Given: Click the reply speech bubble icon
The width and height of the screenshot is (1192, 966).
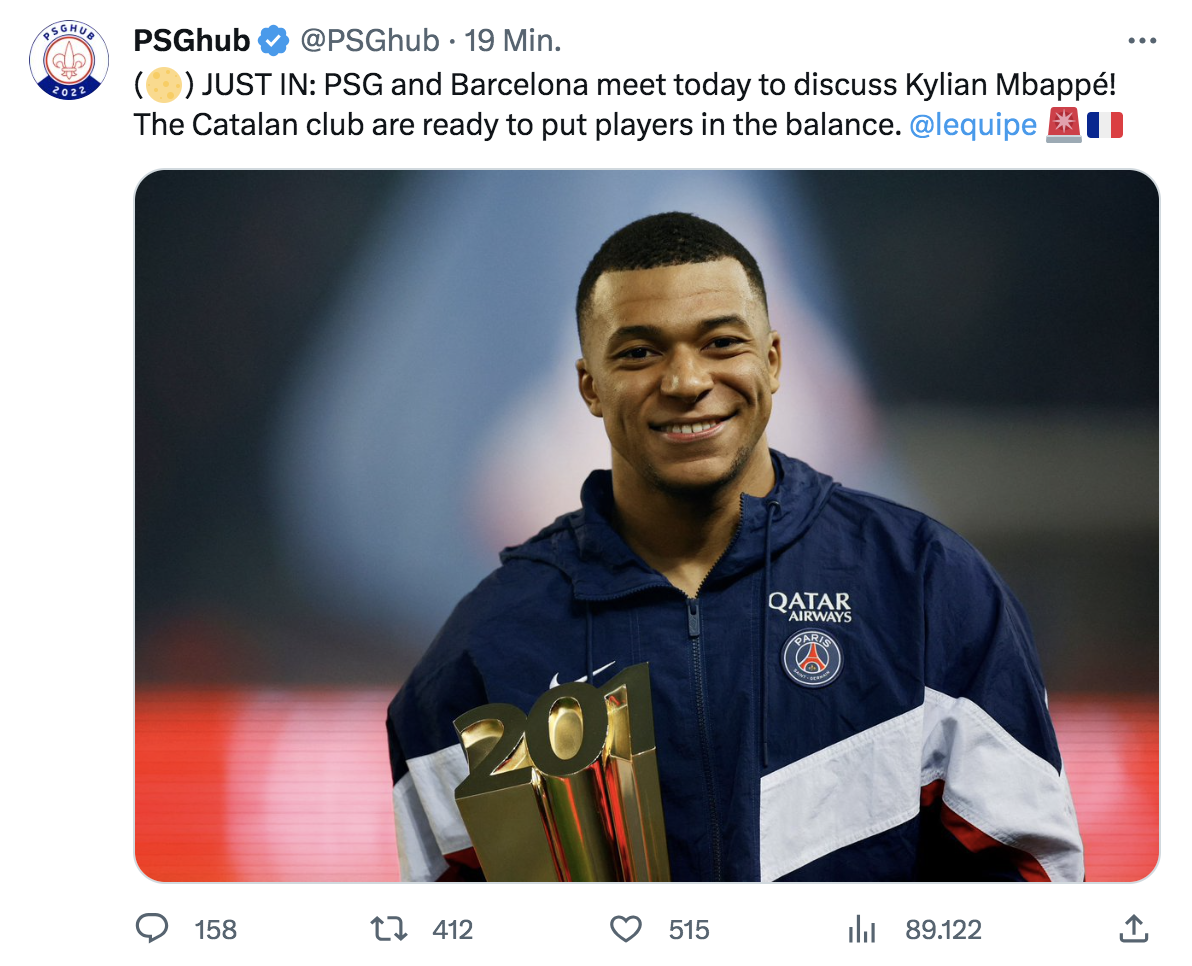Looking at the screenshot, I should coord(151,929).
